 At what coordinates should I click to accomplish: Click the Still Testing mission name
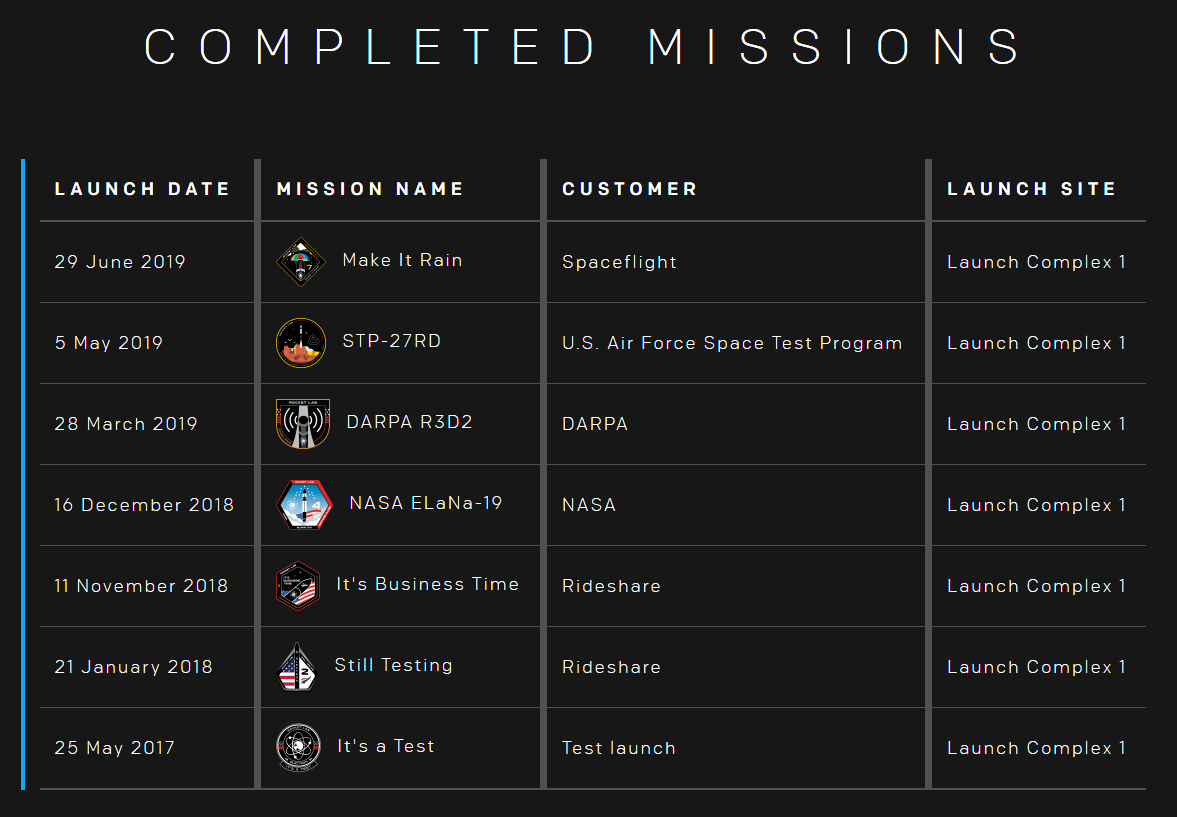coord(393,665)
